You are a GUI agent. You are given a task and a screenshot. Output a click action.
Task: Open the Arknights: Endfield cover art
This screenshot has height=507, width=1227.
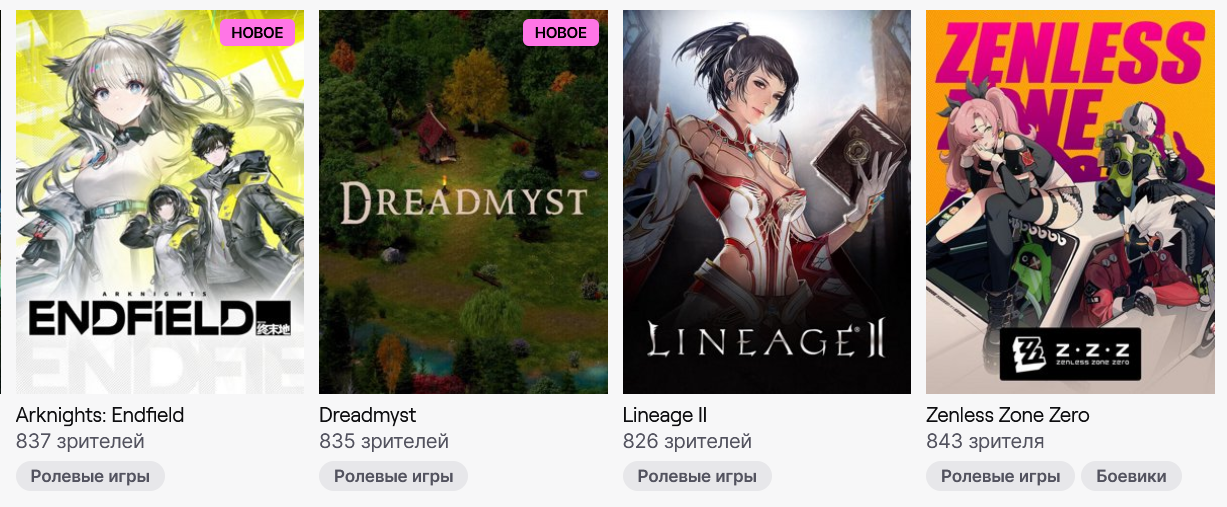pyautogui.click(x=160, y=202)
